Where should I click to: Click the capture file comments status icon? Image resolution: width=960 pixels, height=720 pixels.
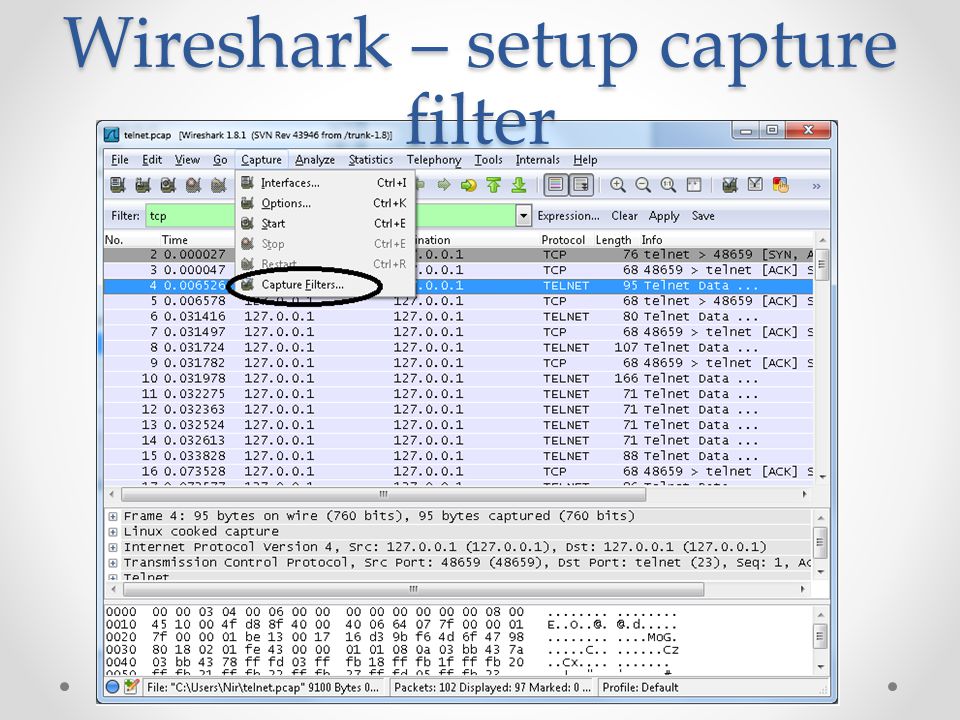point(130,687)
